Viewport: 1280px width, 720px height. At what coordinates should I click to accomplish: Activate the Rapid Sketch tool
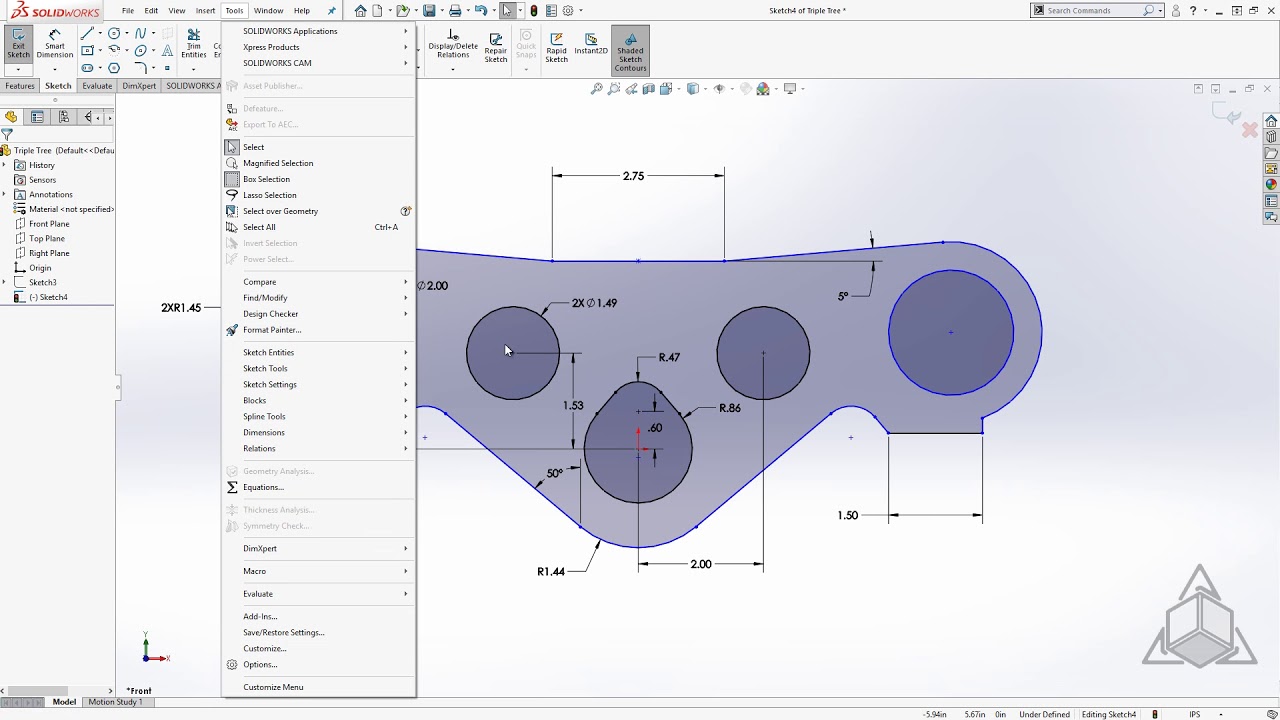click(x=557, y=48)
